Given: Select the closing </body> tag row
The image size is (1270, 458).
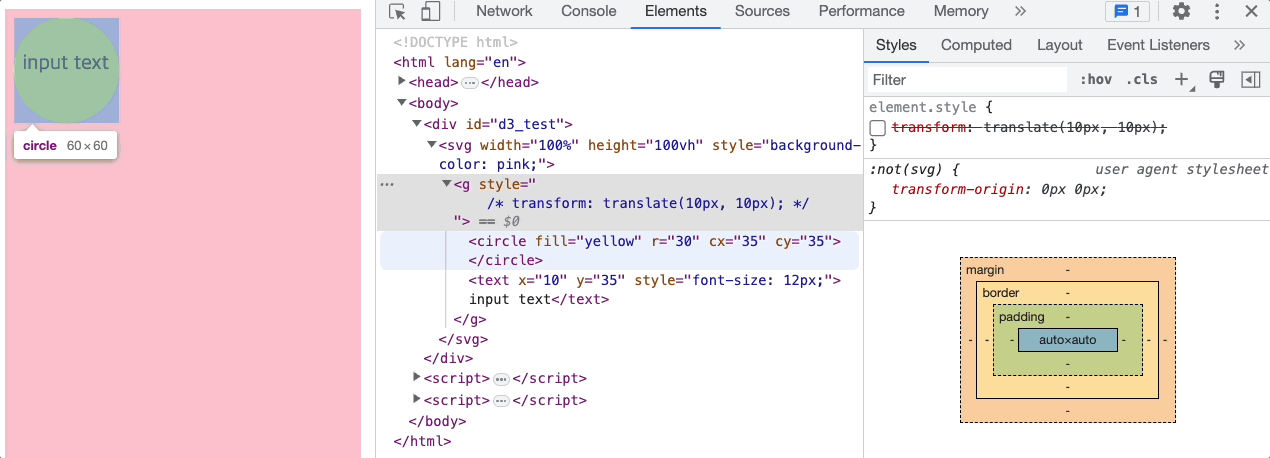Looking at the screenshot, I should tap(438, 422).
